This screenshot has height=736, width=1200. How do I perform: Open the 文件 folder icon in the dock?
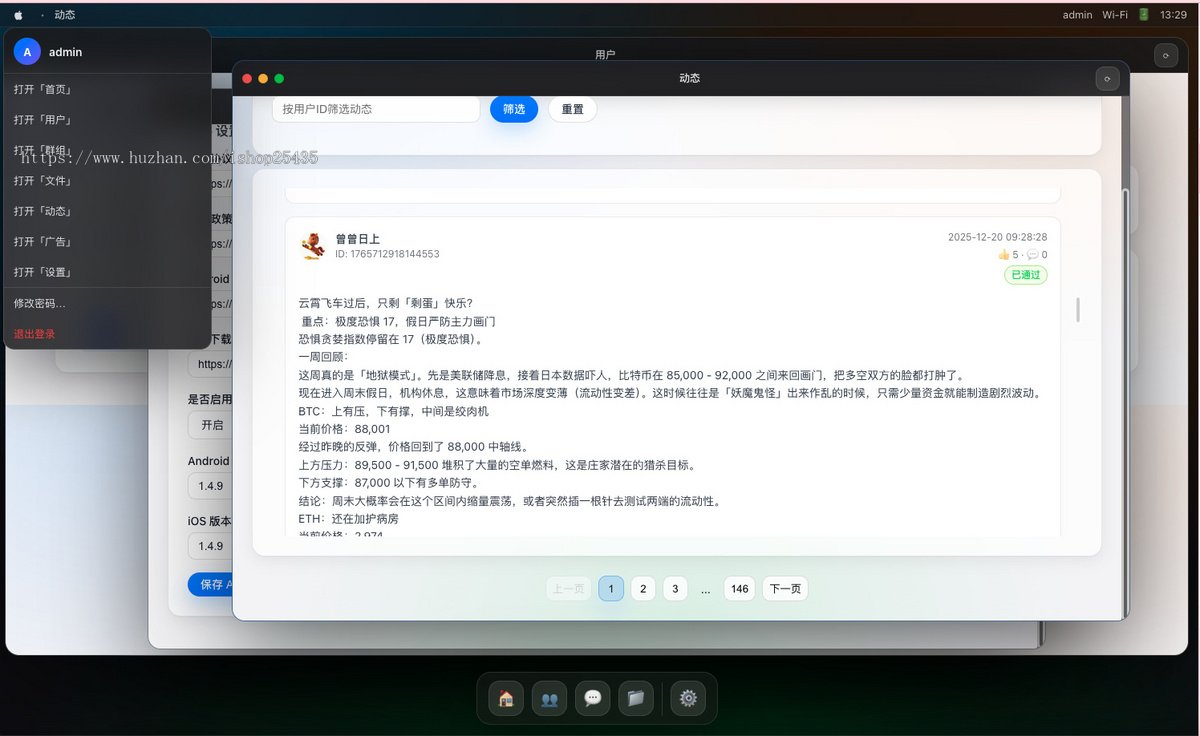[x=636, y=698]
